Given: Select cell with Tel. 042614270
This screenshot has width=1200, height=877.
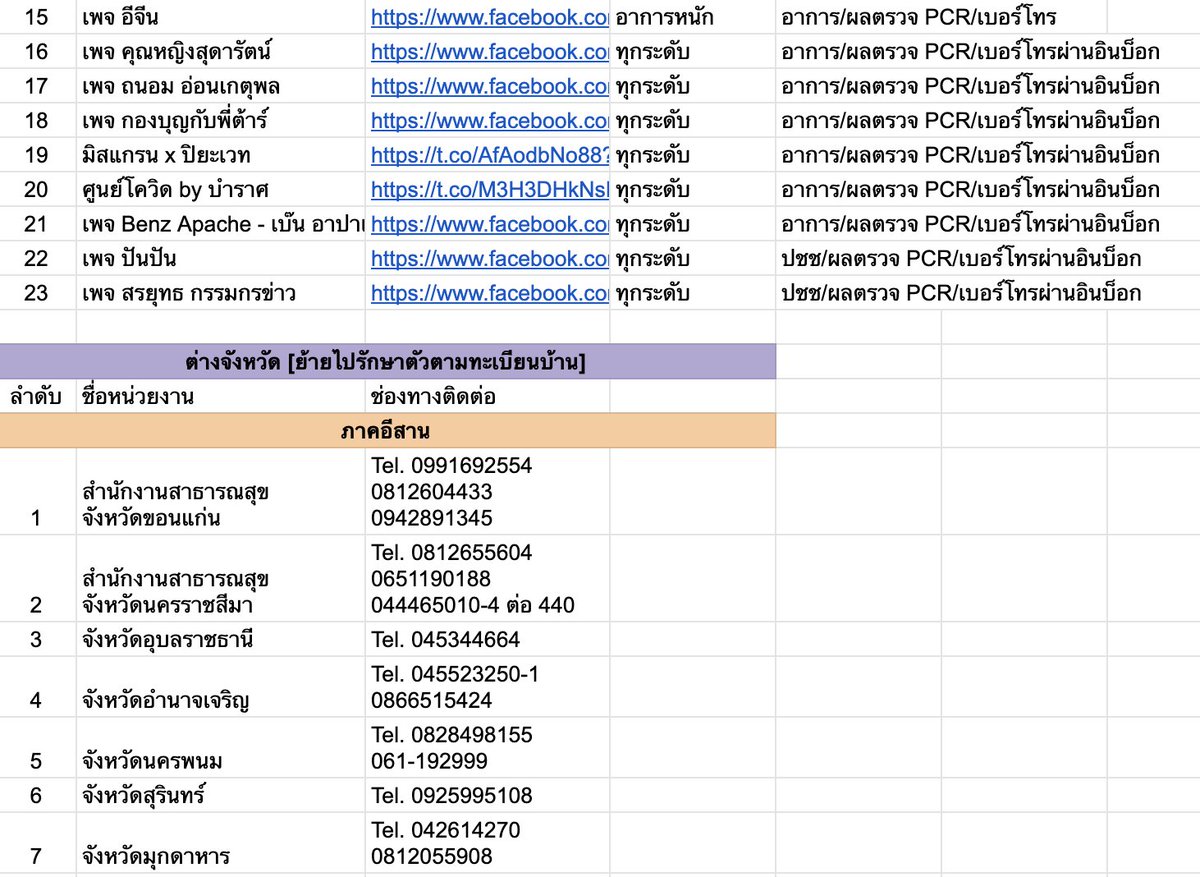Looking at the screenshot, I should pyautogui.click(x=488, y=843).
